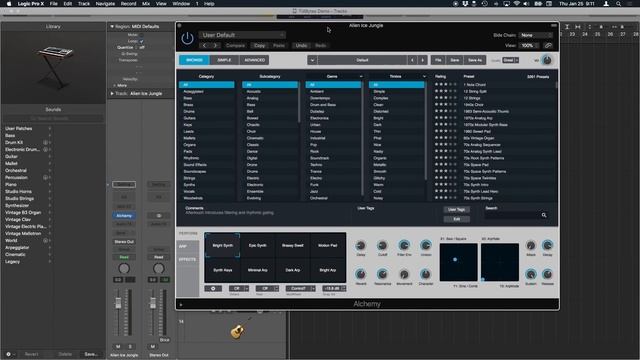
Task: Click the plugin link chain icon
Action: (548, 45)
